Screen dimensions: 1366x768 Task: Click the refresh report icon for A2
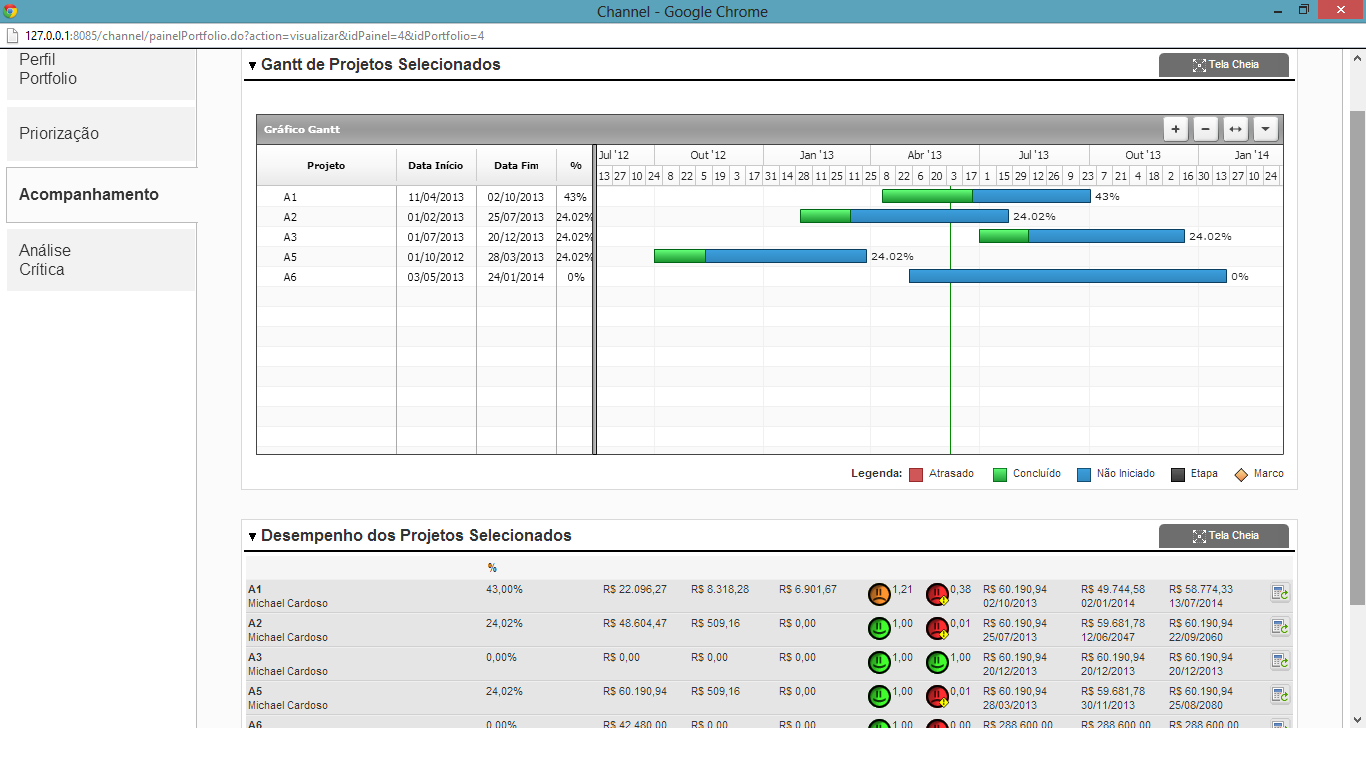[x=1280, y=628]
